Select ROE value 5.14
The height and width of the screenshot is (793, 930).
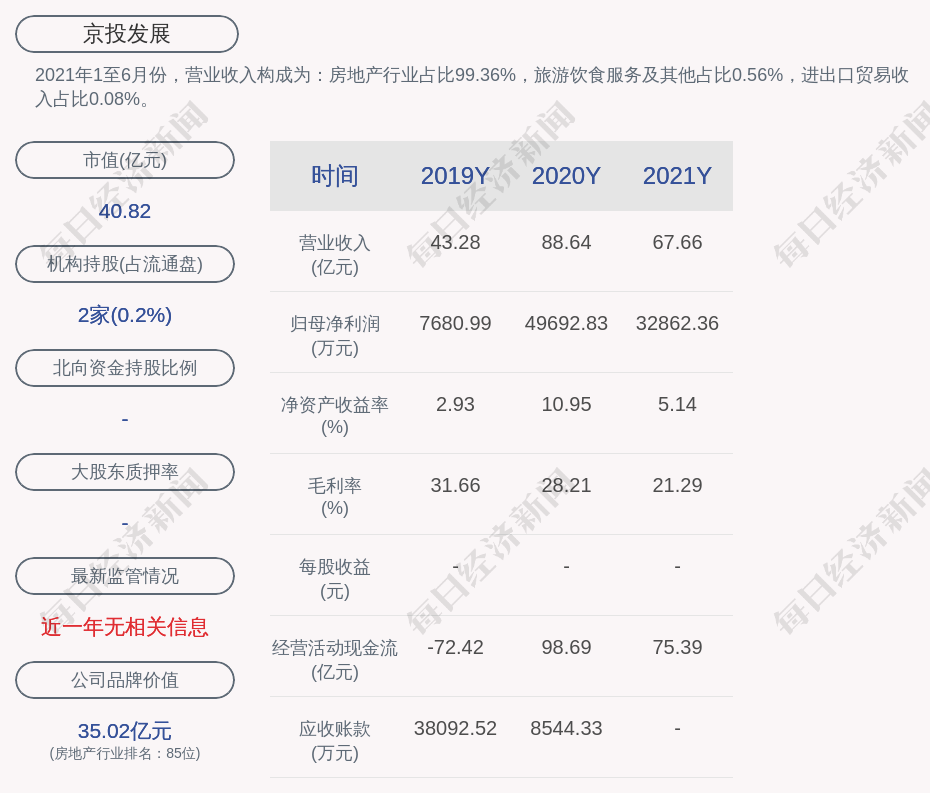[x=677, y=405]
